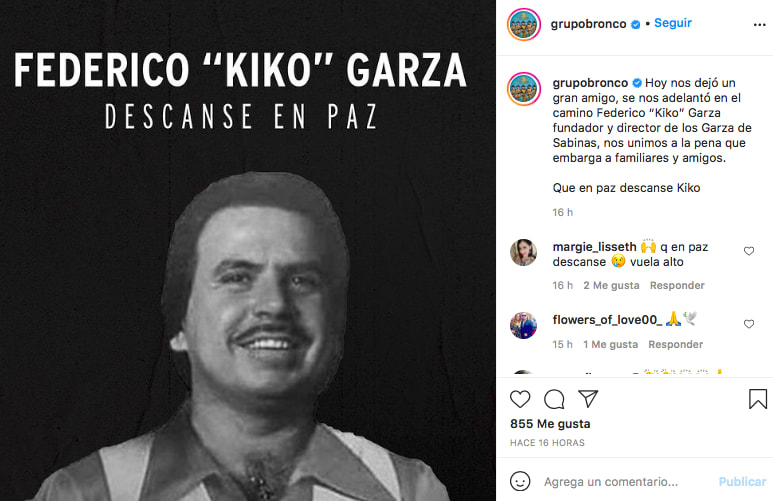Click Seguir to follow grupobronco
The width and height of the screenshot is (773, 501).
coord(672,23)
